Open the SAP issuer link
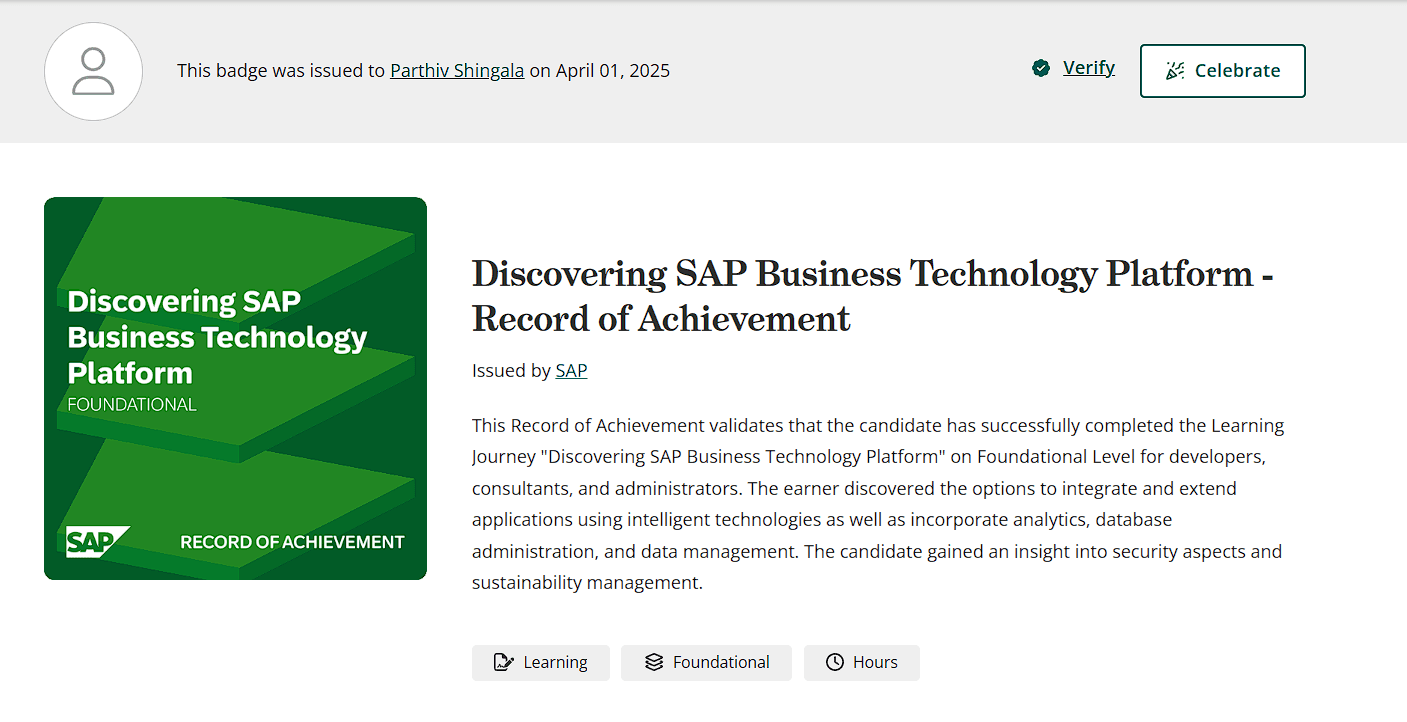Image resolution: width=1407 pixels, height=722 pixels. click(571, 371)
